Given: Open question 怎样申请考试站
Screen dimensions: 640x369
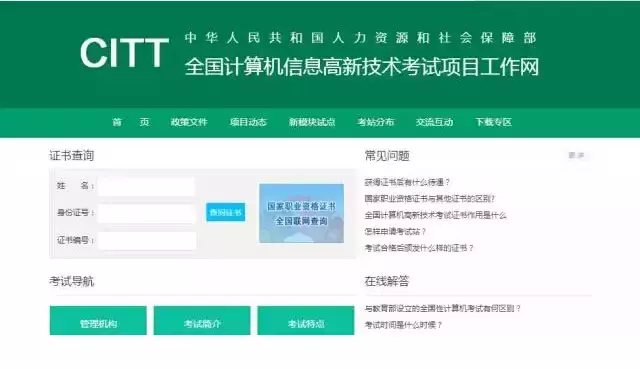Looking at the screenshot, I should (395, 231).
